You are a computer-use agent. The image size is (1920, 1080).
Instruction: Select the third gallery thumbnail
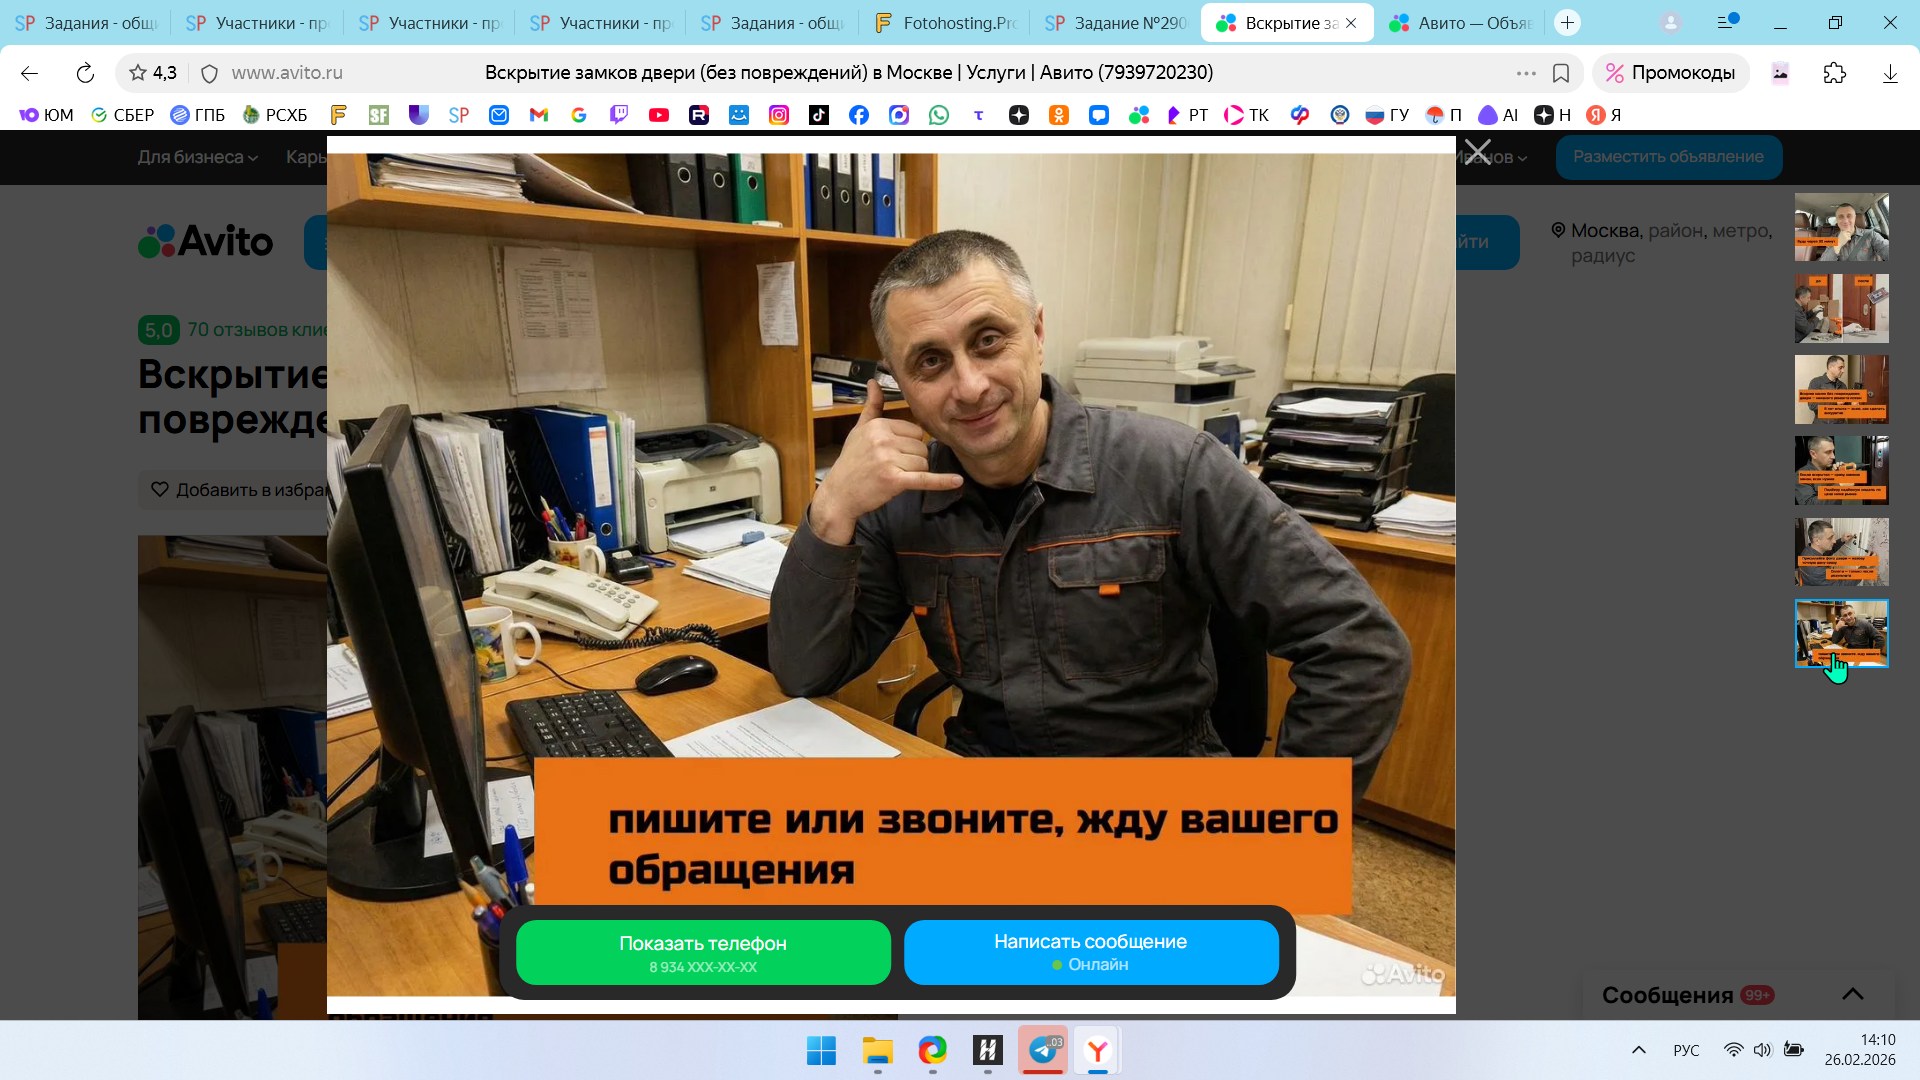point(1841,389)
